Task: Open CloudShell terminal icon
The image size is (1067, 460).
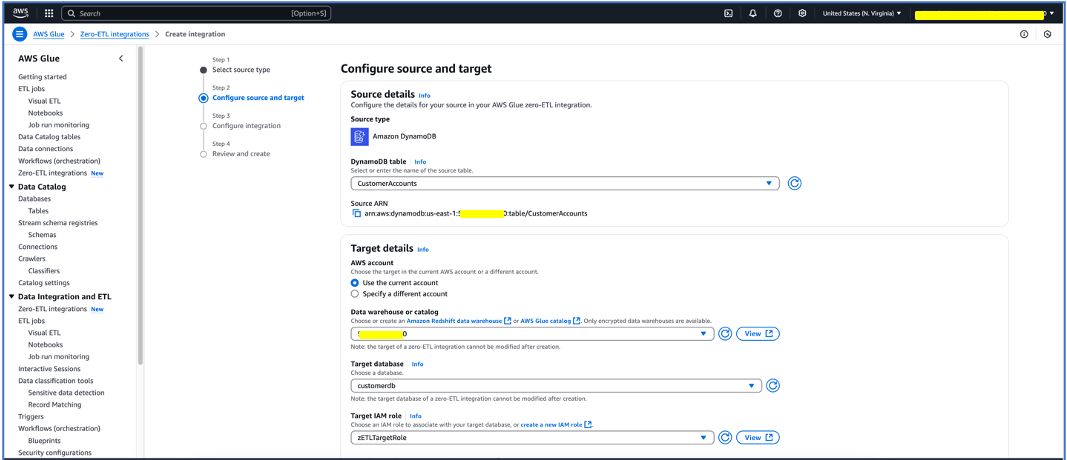Action: (728, 13)
